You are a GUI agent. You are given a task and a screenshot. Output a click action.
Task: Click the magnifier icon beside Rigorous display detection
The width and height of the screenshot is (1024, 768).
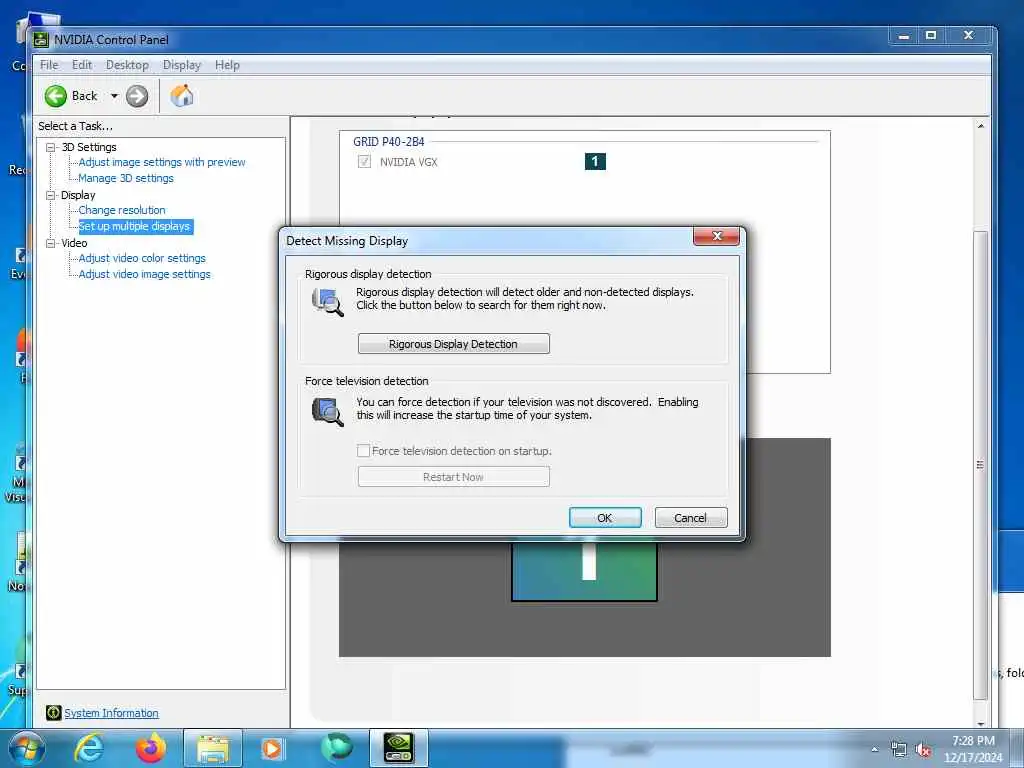(328, 302)
